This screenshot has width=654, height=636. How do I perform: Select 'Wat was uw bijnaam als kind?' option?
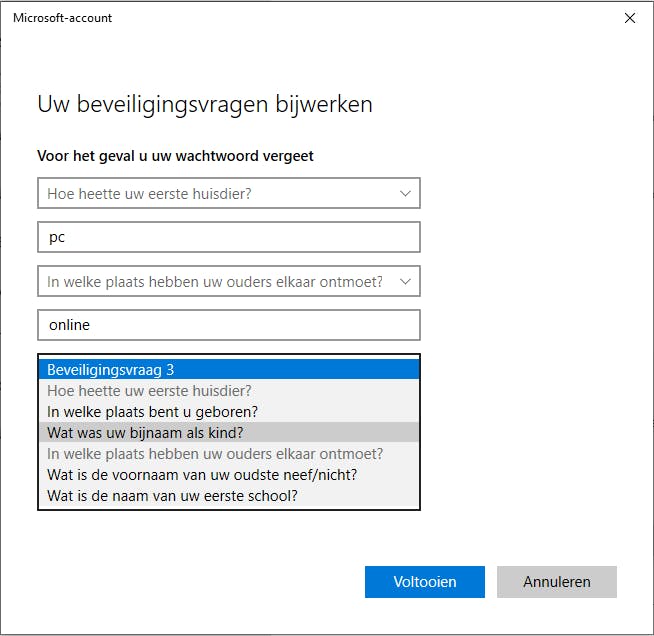click(x=228, y=433)
